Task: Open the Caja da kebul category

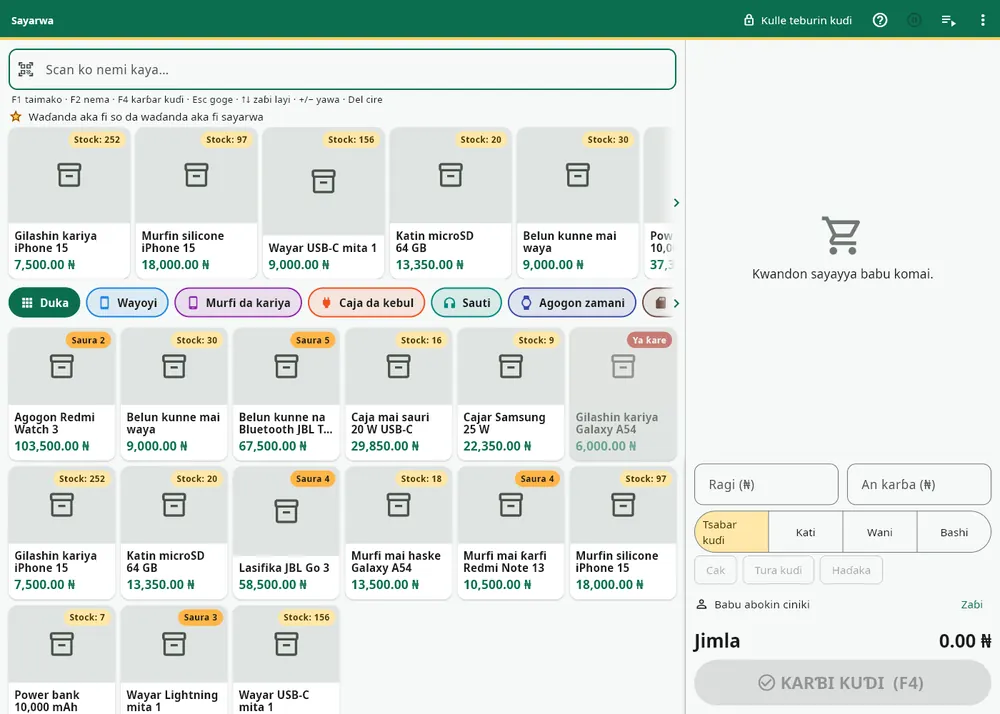Action: coord(366,303)
